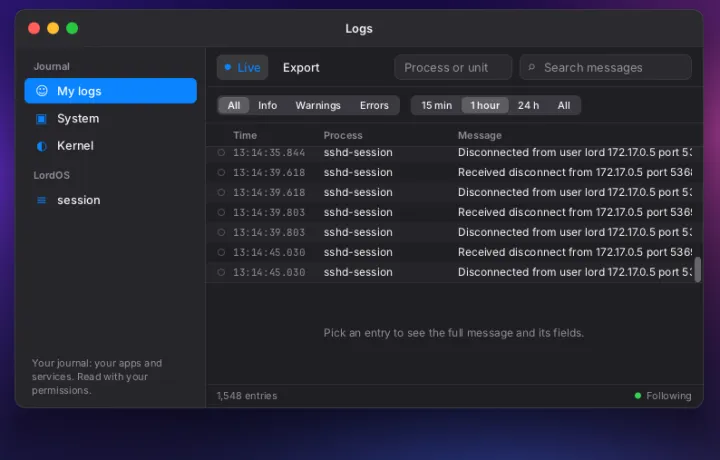Viewport: 720px width, 460px height.
Task: Click the Kernel half-circle icon
Action: pos(42,146)
